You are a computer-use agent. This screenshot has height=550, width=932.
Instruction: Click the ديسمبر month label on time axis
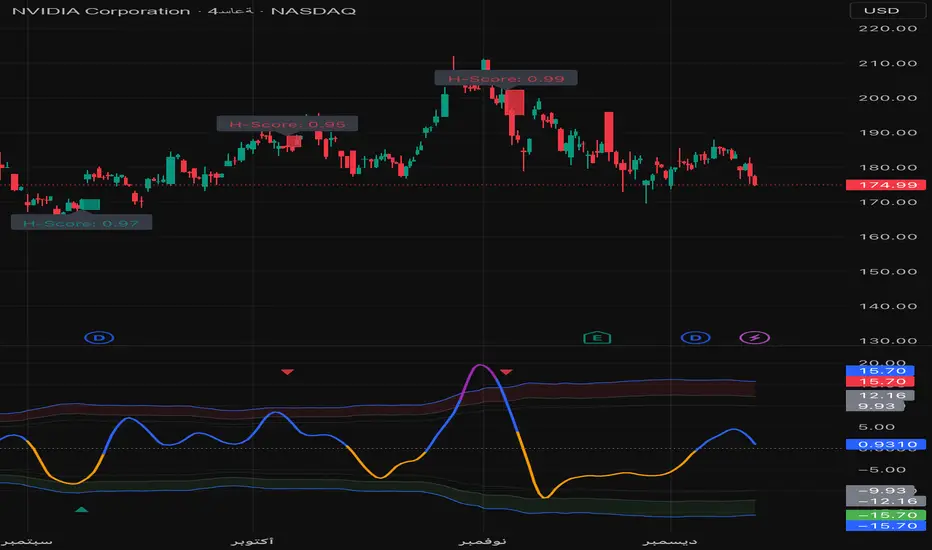pos(670,541)
